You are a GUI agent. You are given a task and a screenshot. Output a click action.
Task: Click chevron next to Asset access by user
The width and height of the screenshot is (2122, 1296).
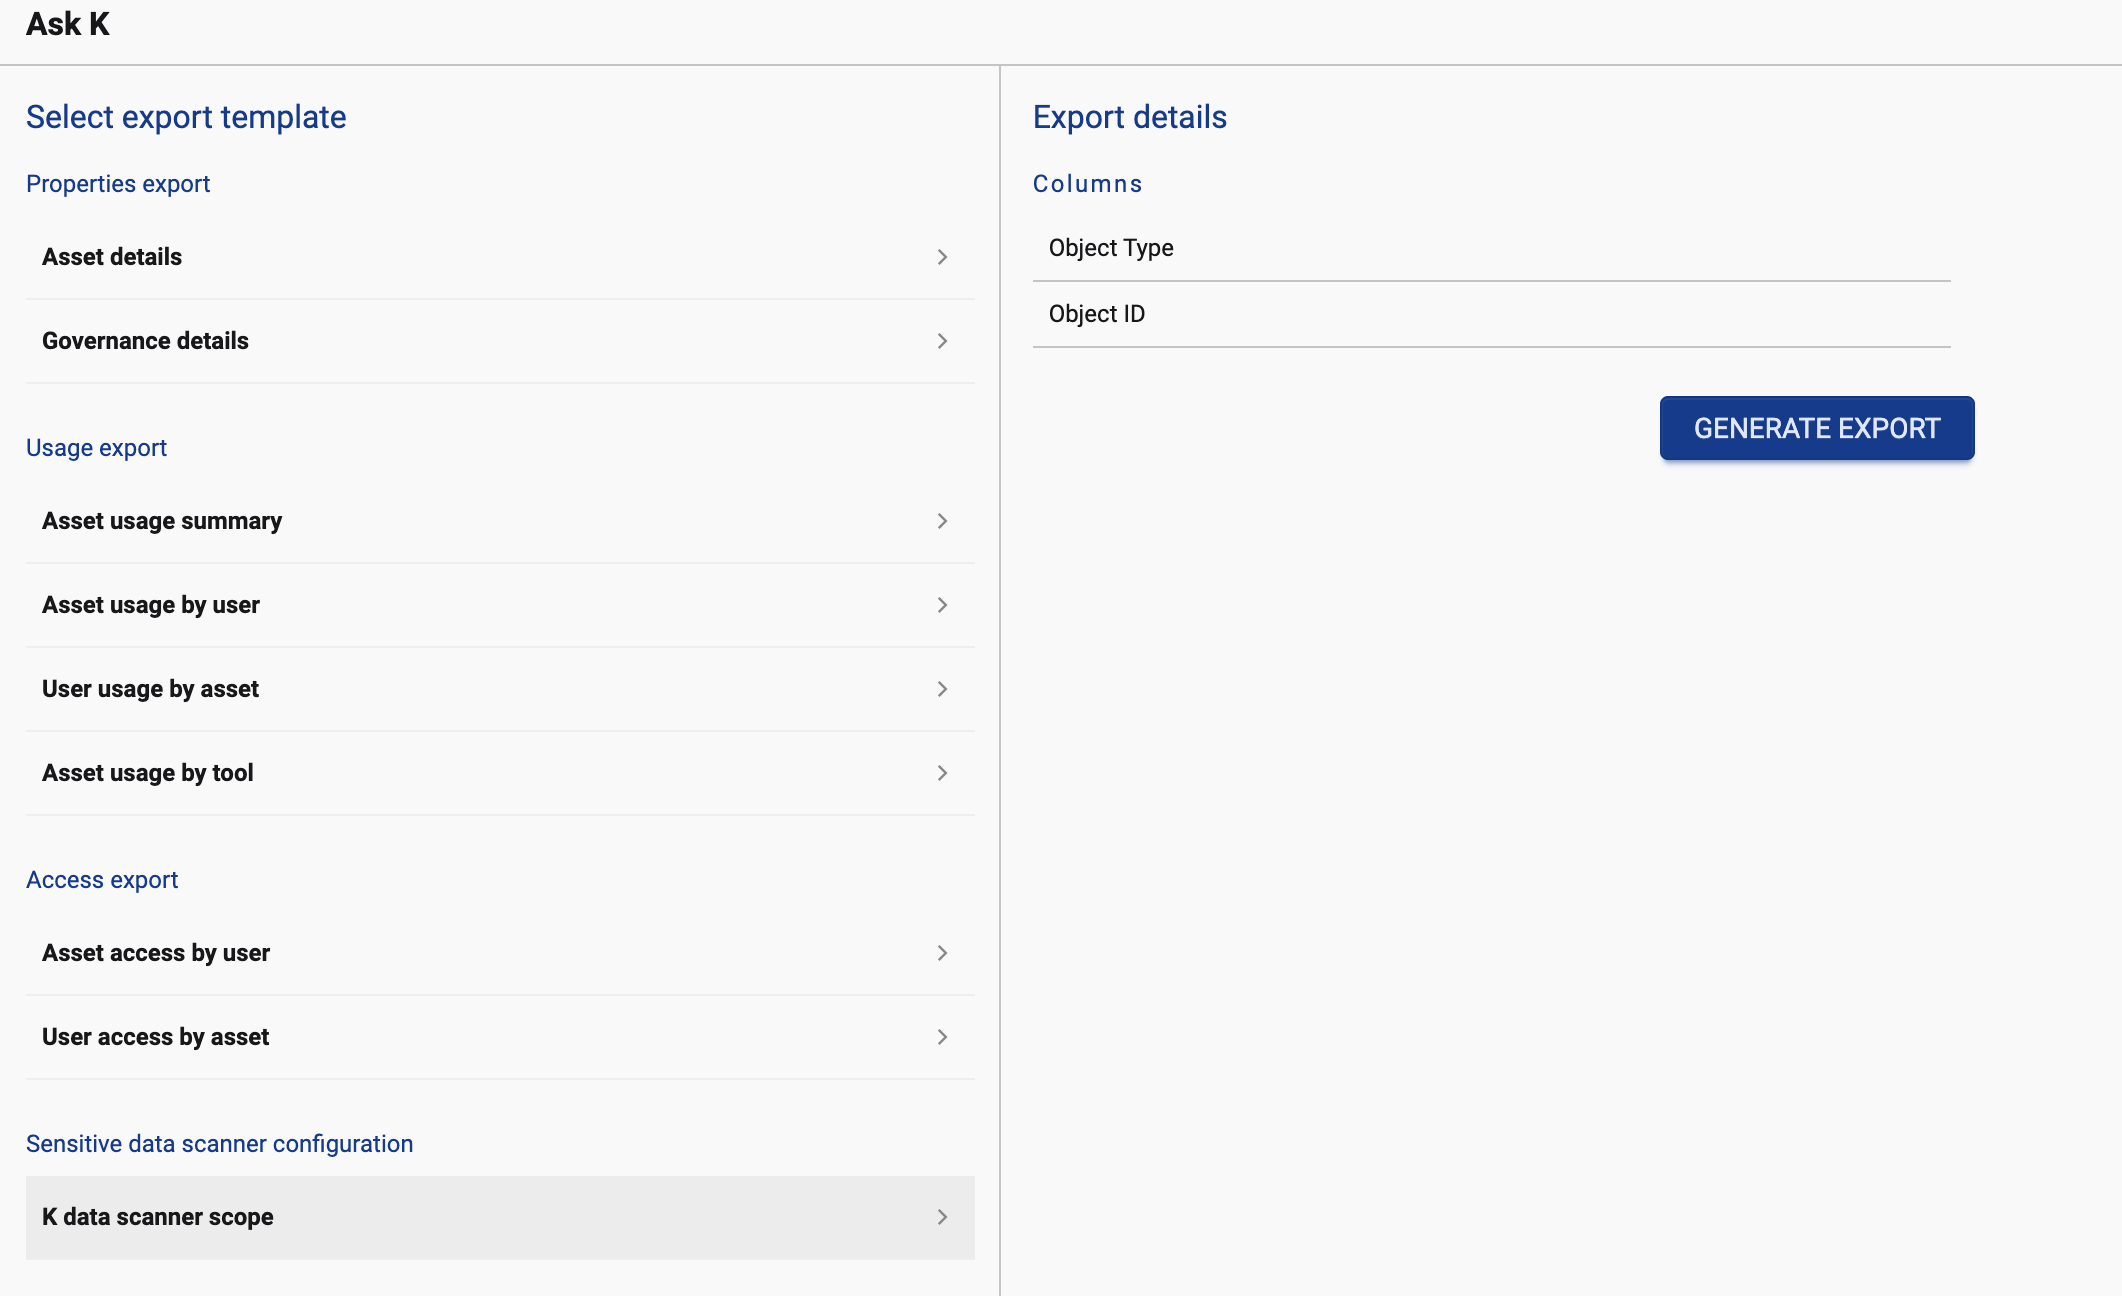pyautogui.click(x=942, y=953)
